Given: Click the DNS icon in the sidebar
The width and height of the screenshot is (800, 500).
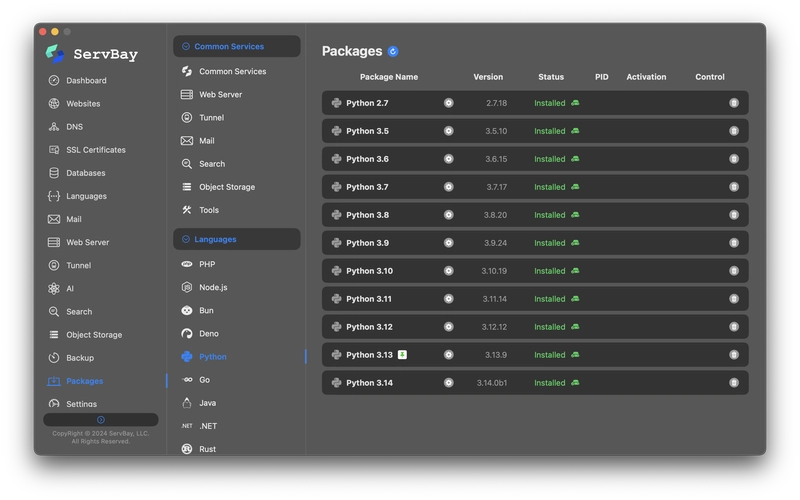Looking at the screenshot, I should (54, 127).
